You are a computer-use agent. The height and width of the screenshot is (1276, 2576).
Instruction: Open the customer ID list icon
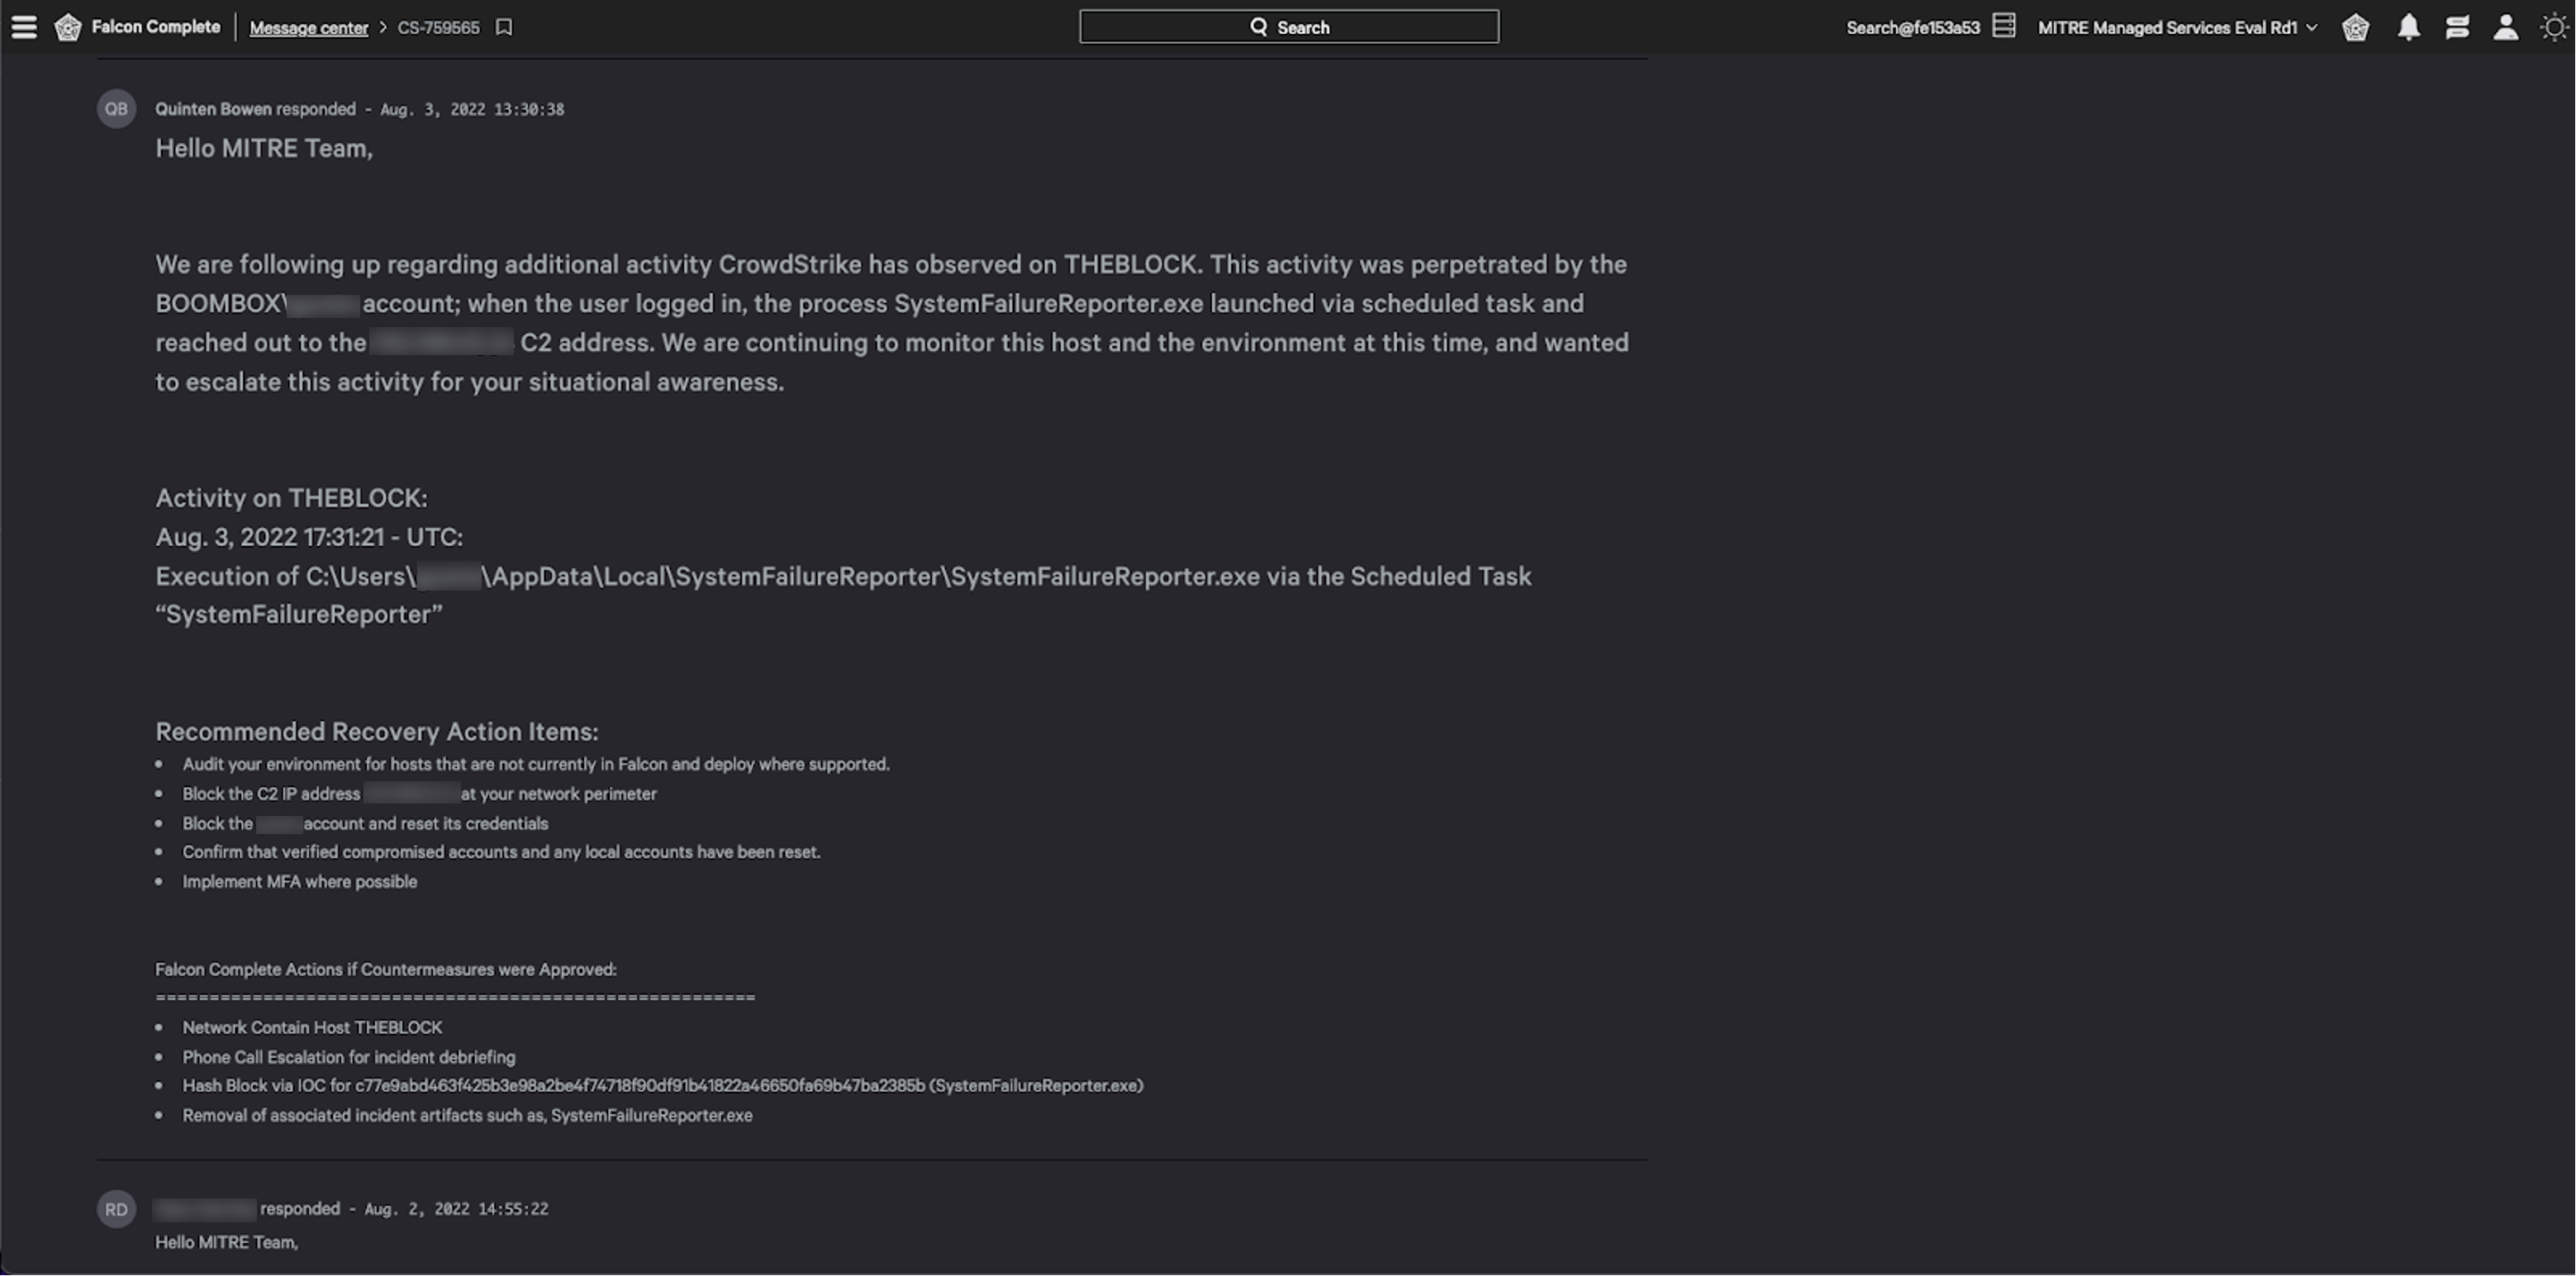(x=2004, y=26)
